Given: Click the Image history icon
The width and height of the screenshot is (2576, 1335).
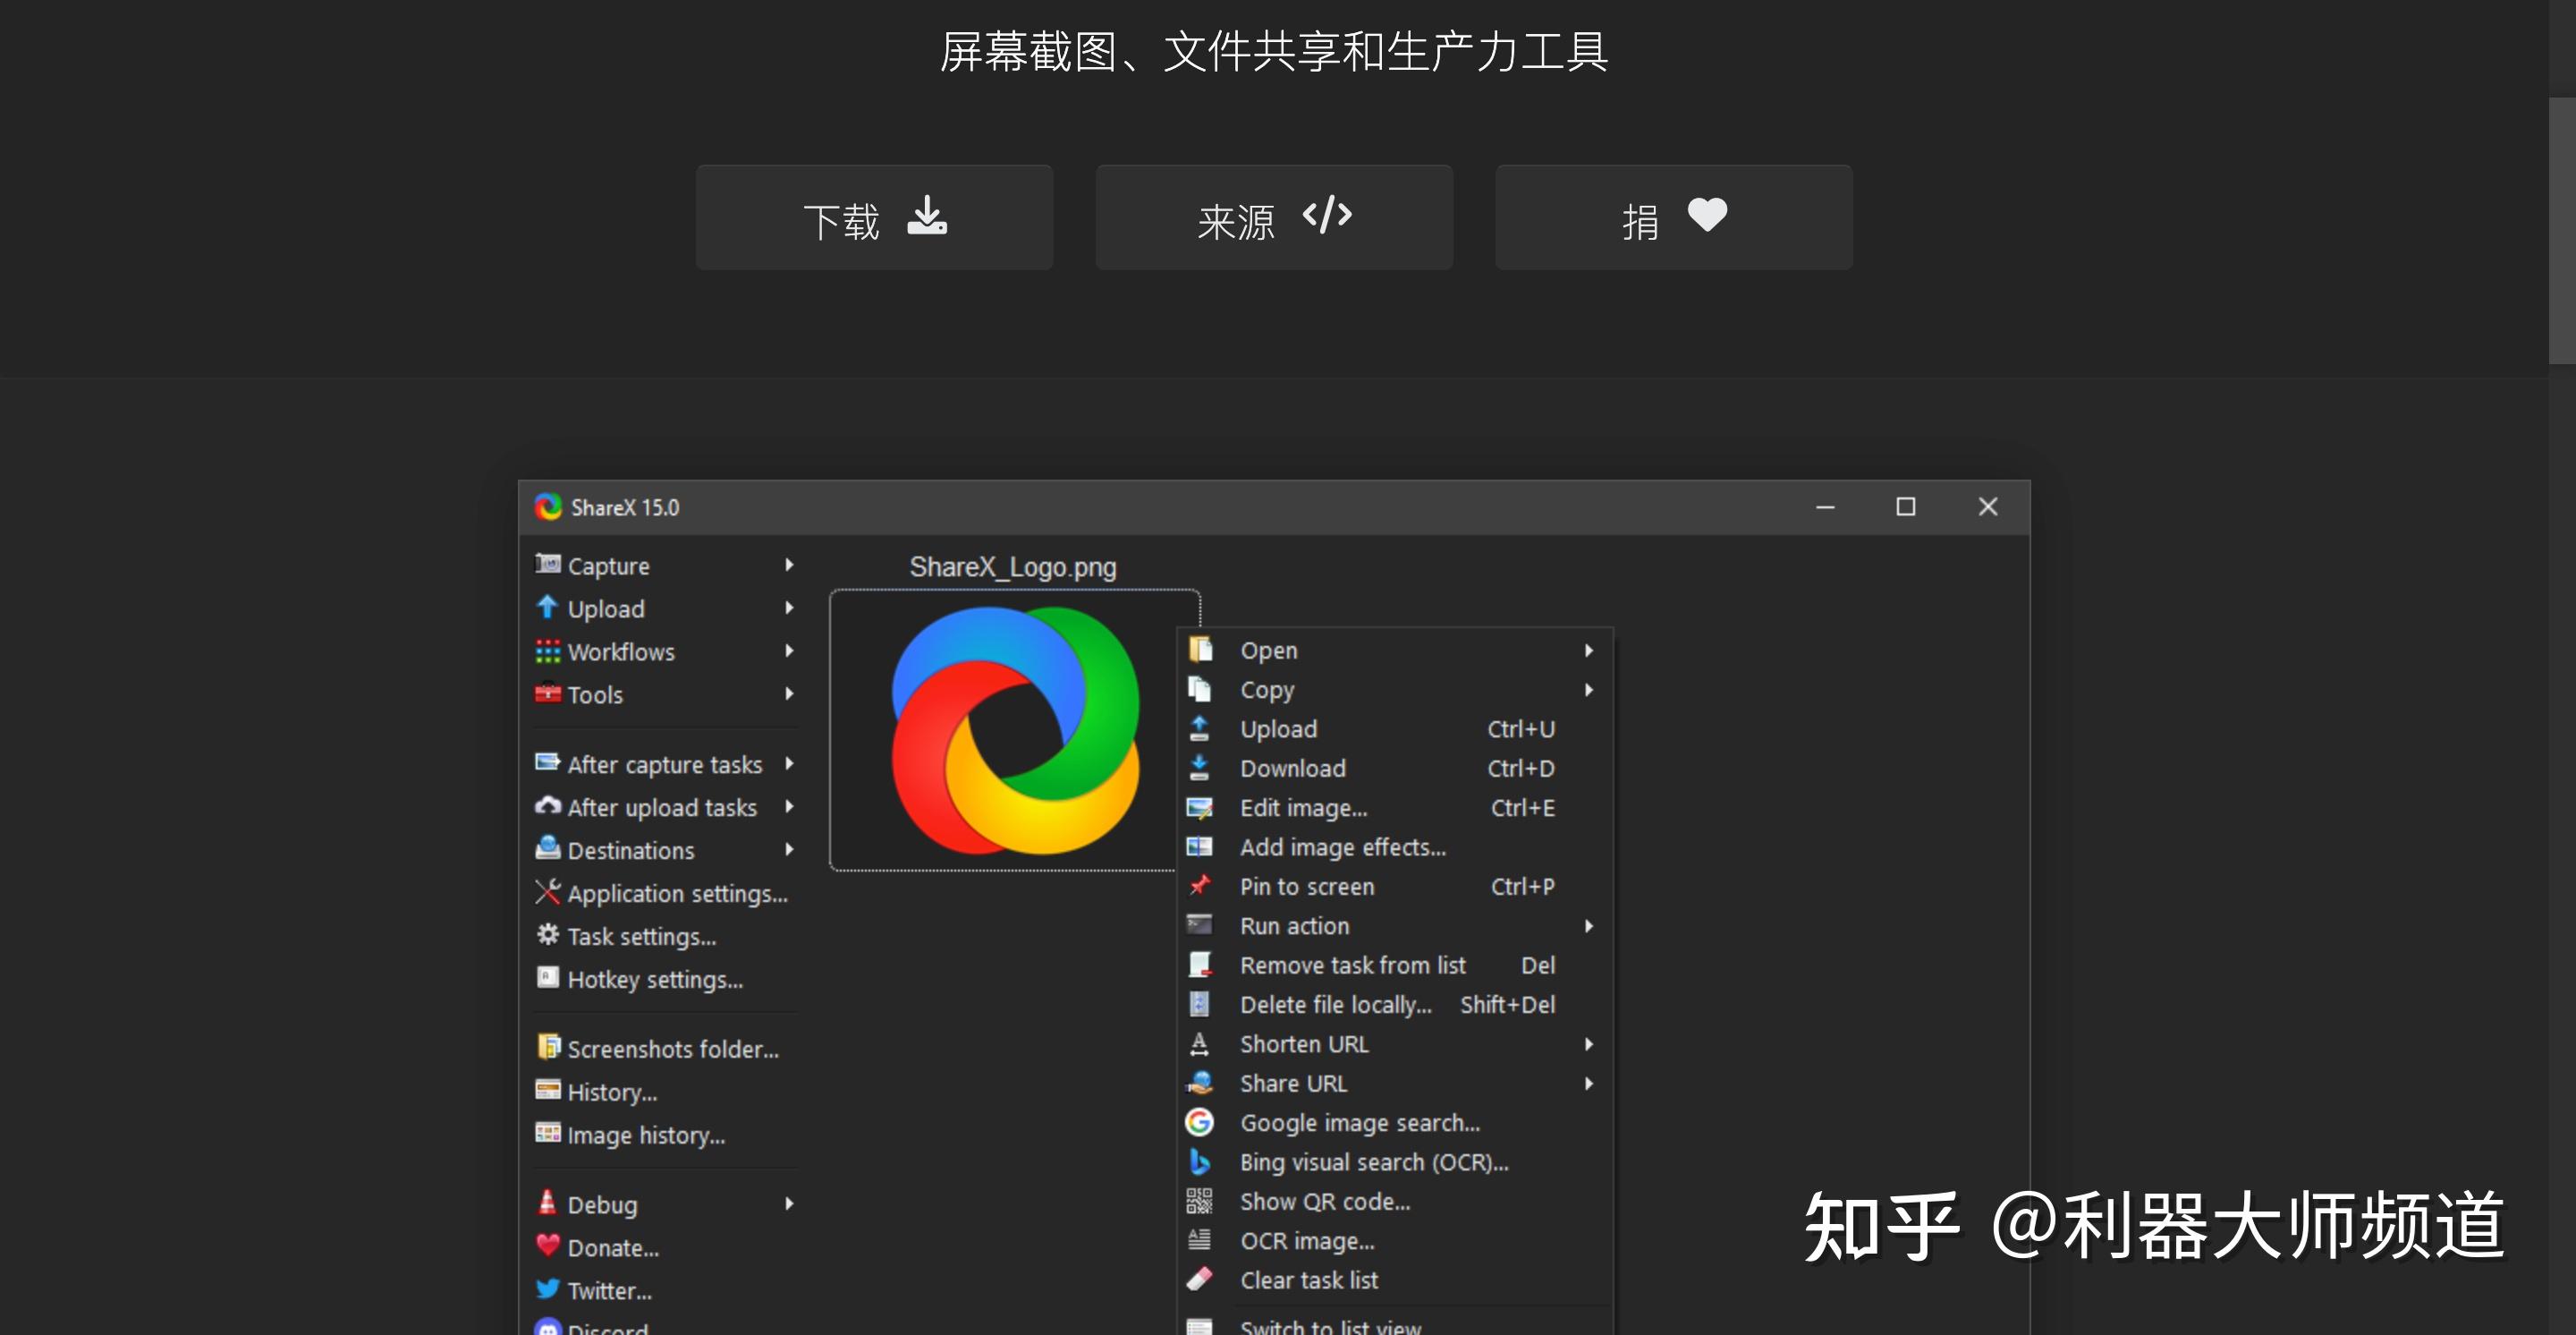Looking at the screenshot, I should pos(547,1134).
